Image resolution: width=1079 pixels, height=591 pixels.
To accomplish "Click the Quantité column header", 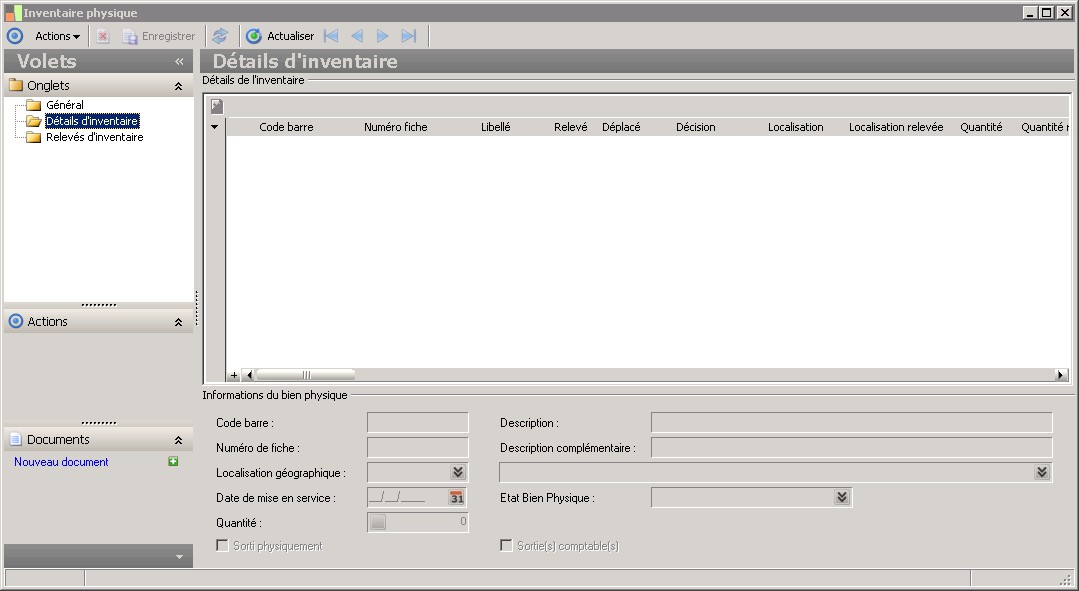I will (981, 127).
